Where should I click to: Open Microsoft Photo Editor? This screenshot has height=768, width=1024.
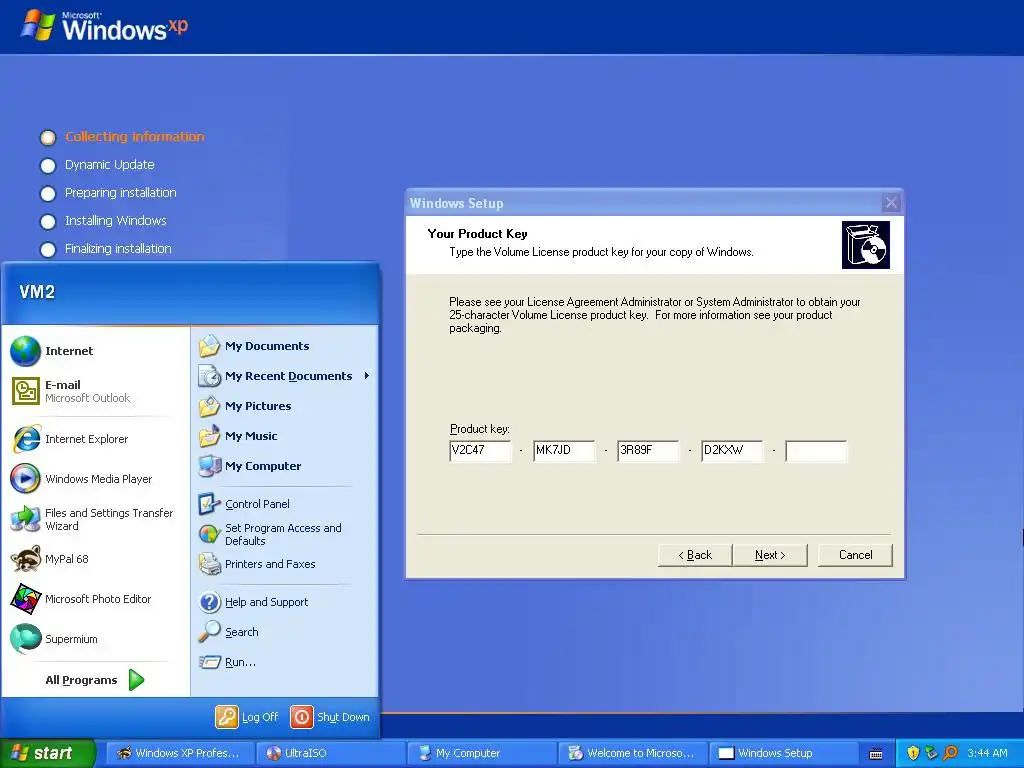96,599
